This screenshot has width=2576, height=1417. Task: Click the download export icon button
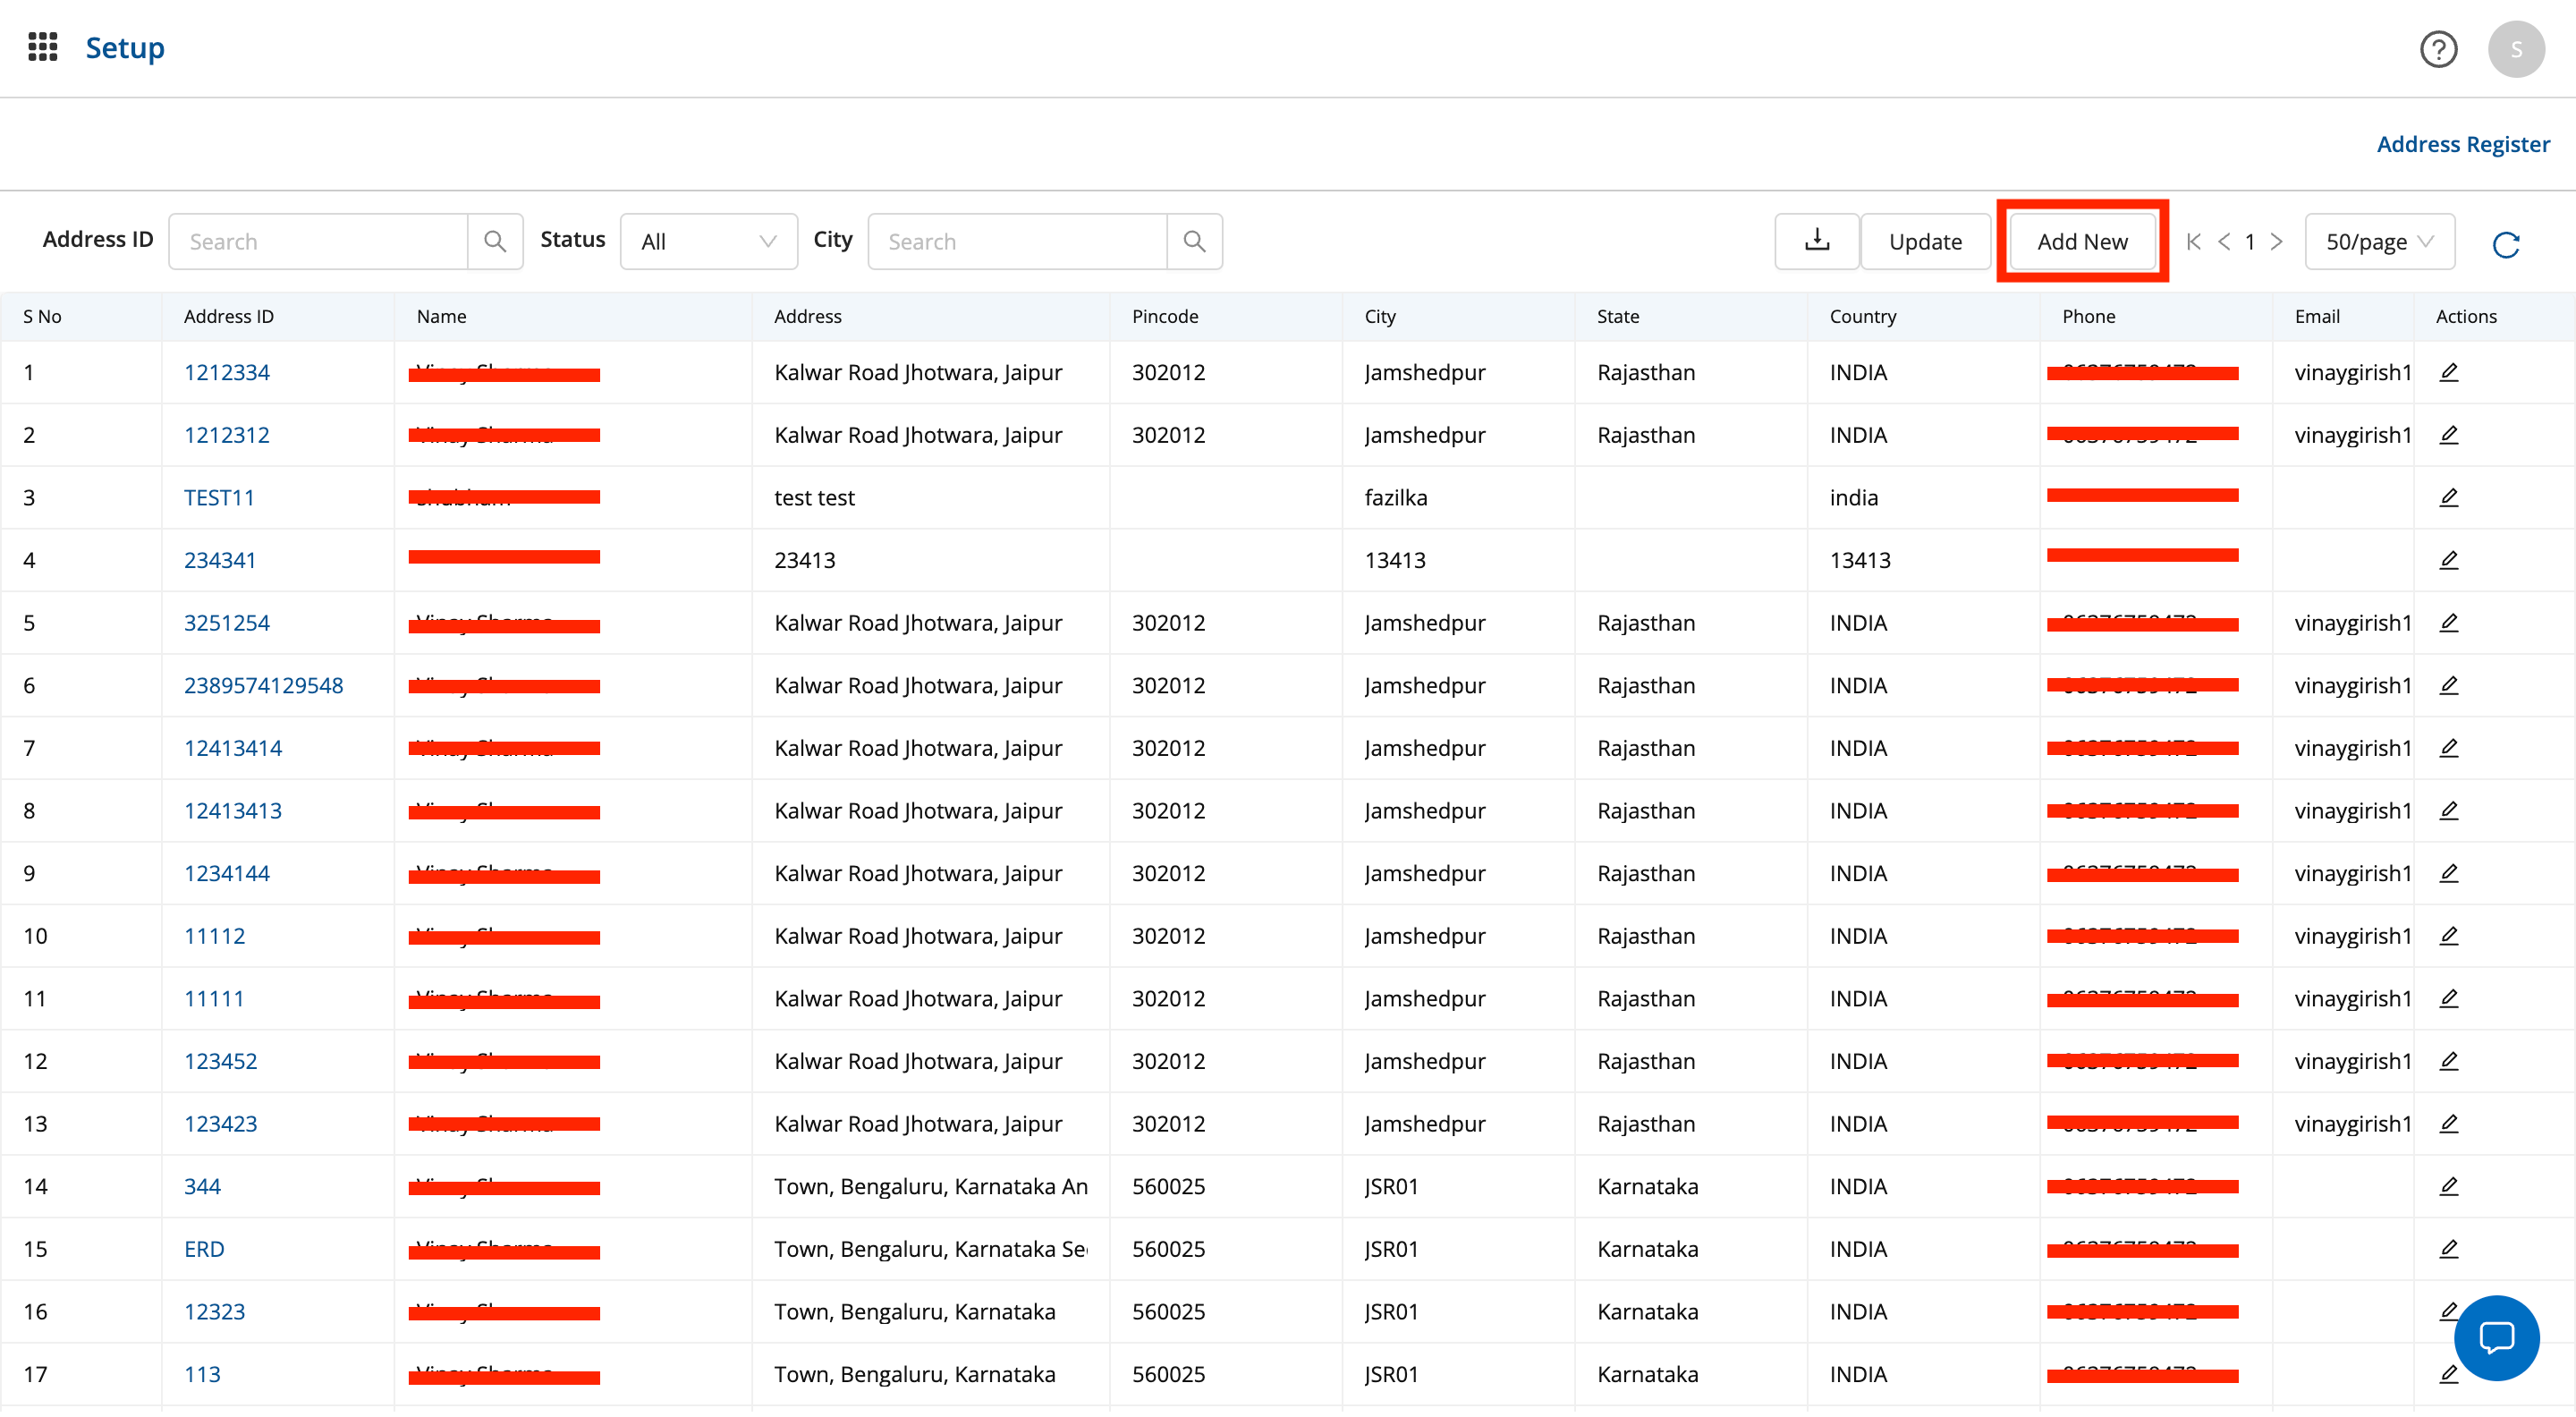click(1816, 241)
